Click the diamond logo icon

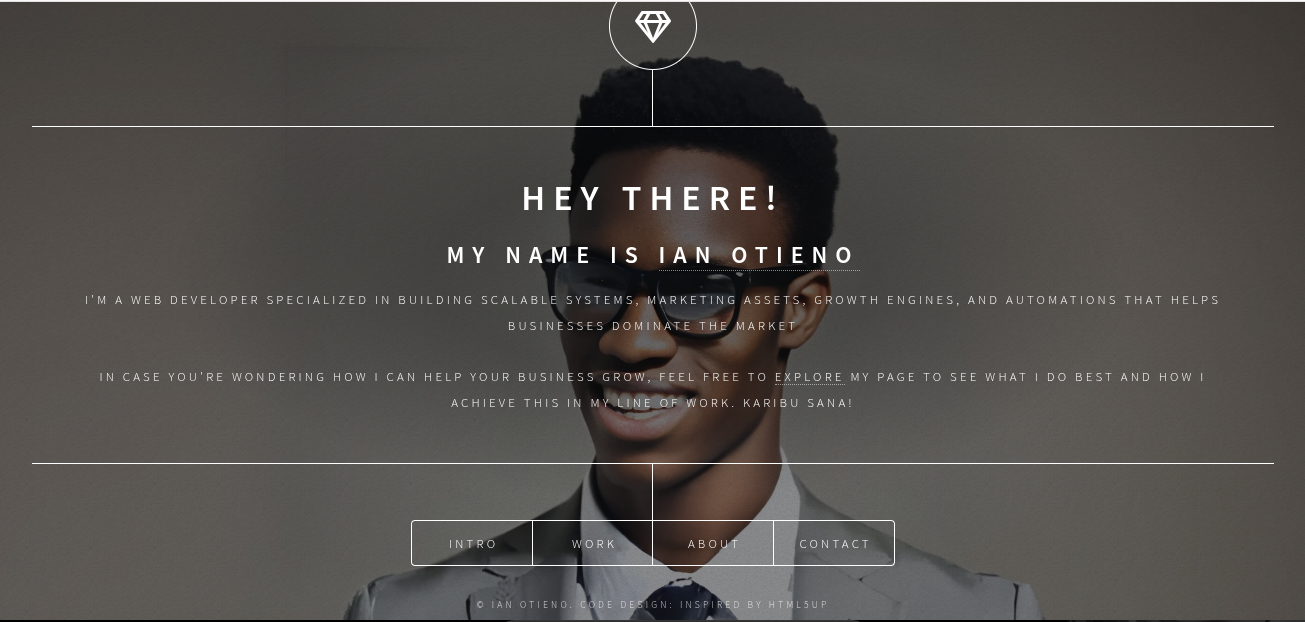click(653, 26)
